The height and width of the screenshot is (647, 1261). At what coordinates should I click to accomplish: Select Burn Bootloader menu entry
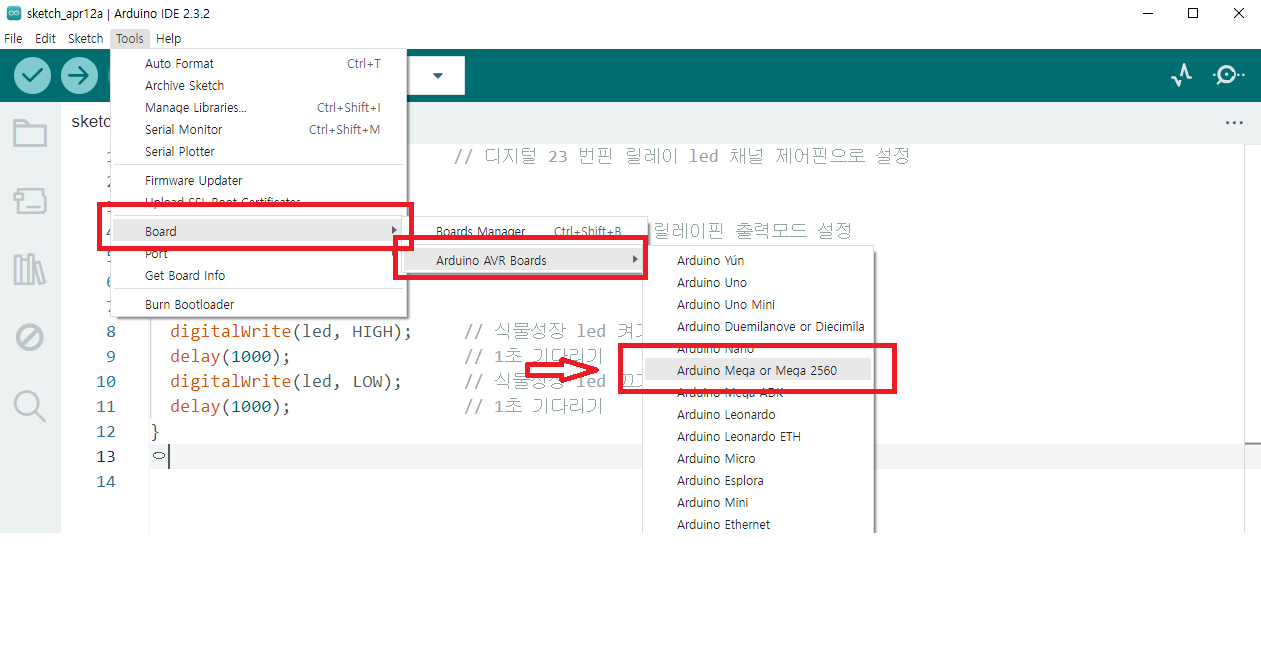tap(260, 304)
